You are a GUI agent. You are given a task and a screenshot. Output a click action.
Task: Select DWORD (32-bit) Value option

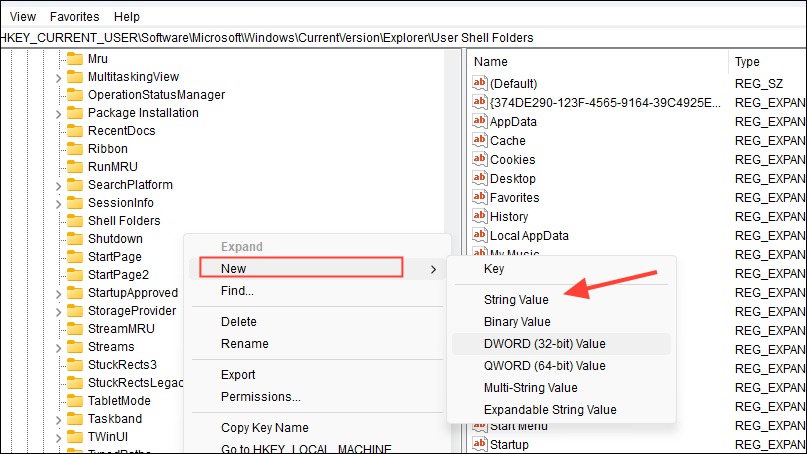[545, 344]
